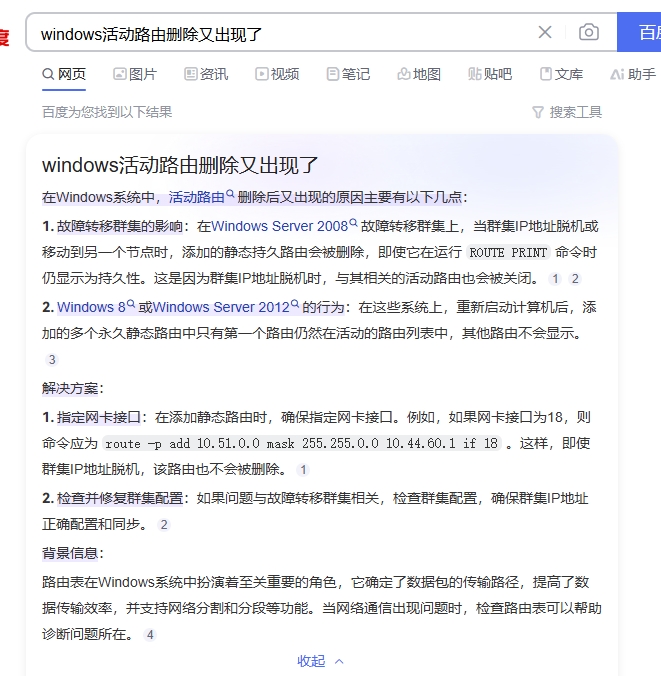Select the 网页 tab
The height and width of the screenshot is (676, 661).
(x=64, y=74)
